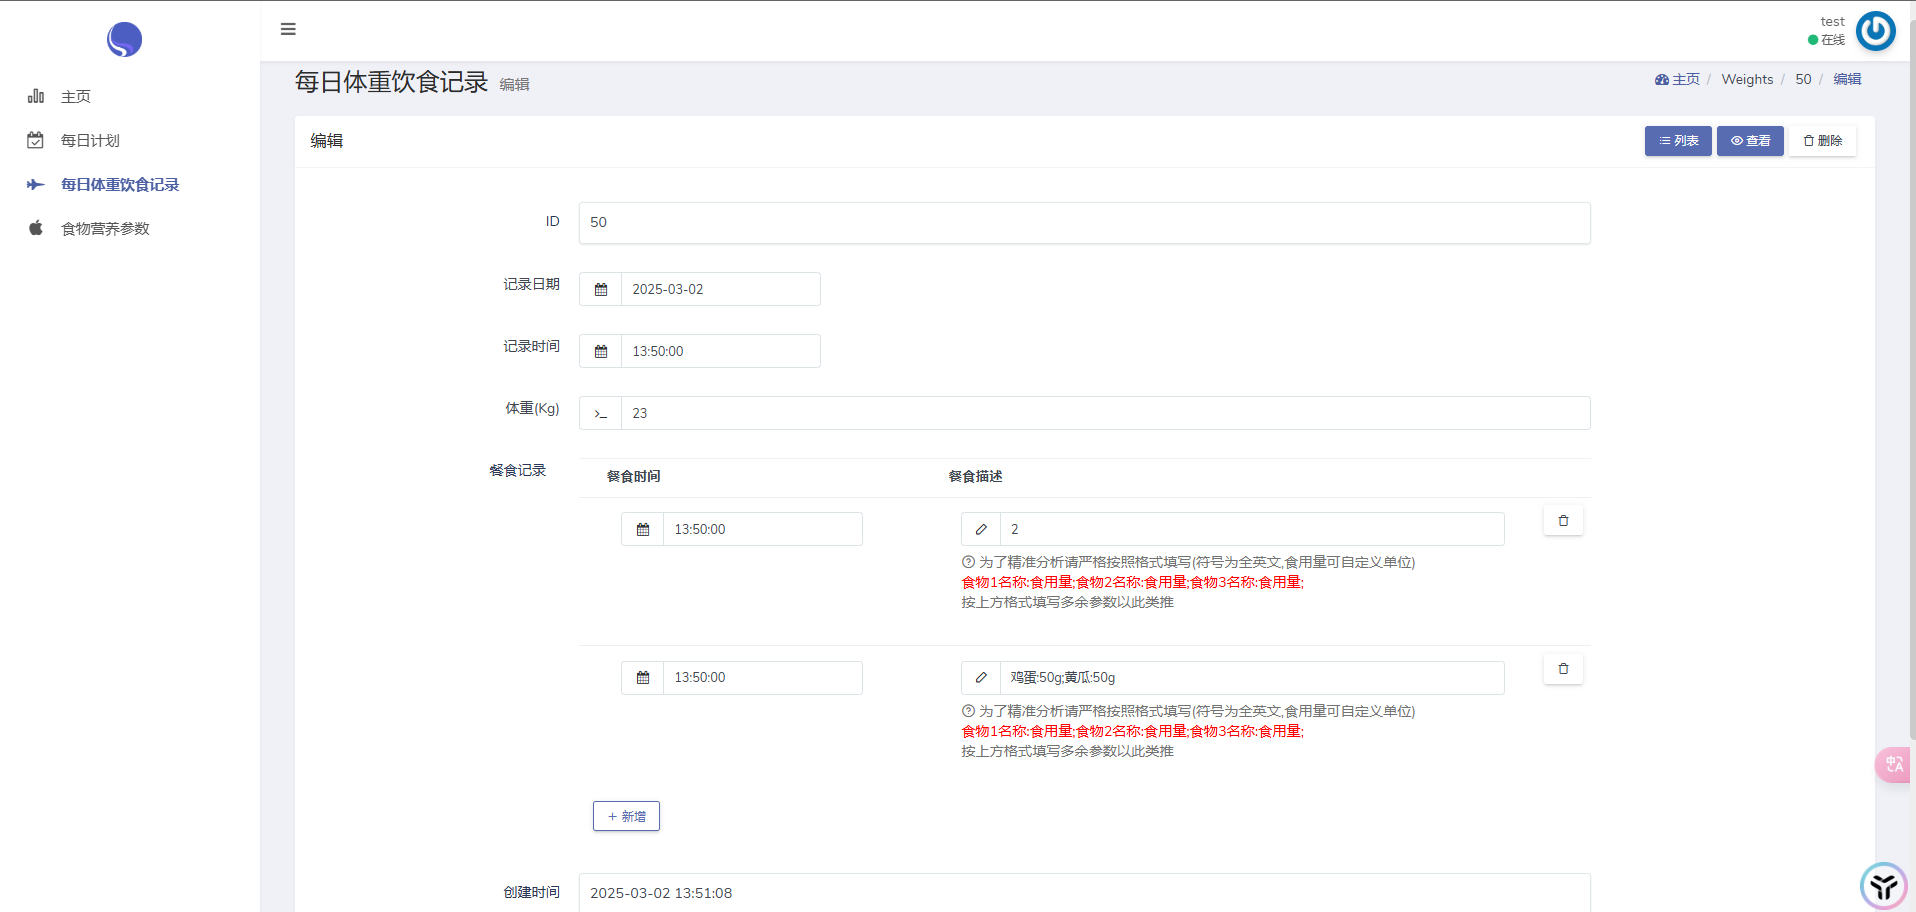Click the 记录时间 field 13:50:00

click(x=720, y=351)
